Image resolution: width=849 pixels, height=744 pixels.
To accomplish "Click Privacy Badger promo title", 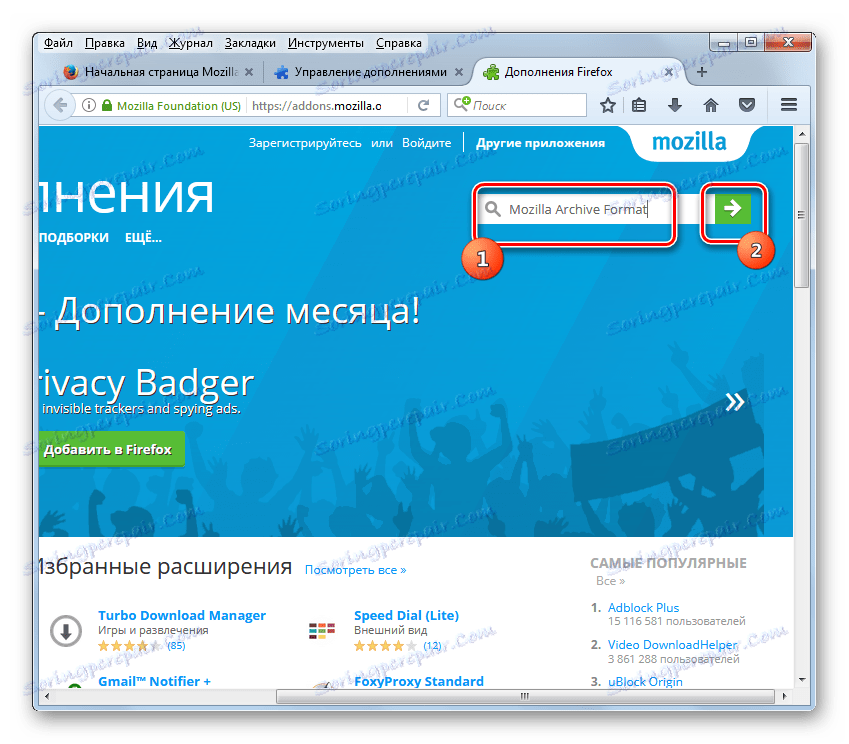I will [147, 383].
